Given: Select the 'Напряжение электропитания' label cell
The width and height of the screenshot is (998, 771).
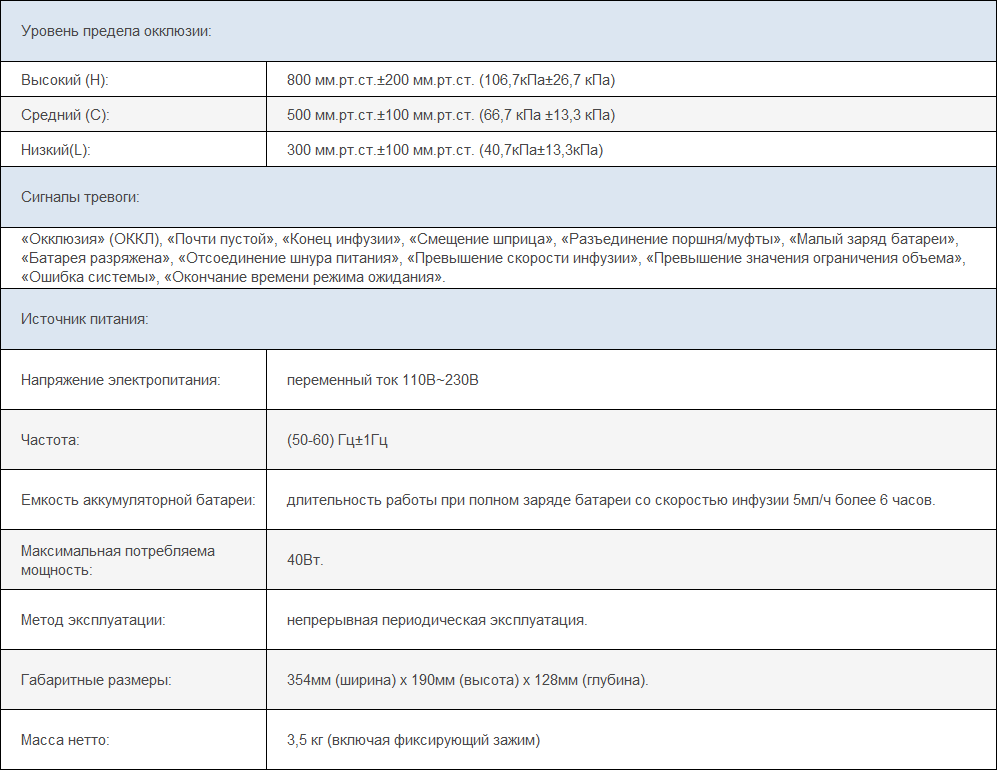Looking at the screenshot, I should [x=120, y=380].
